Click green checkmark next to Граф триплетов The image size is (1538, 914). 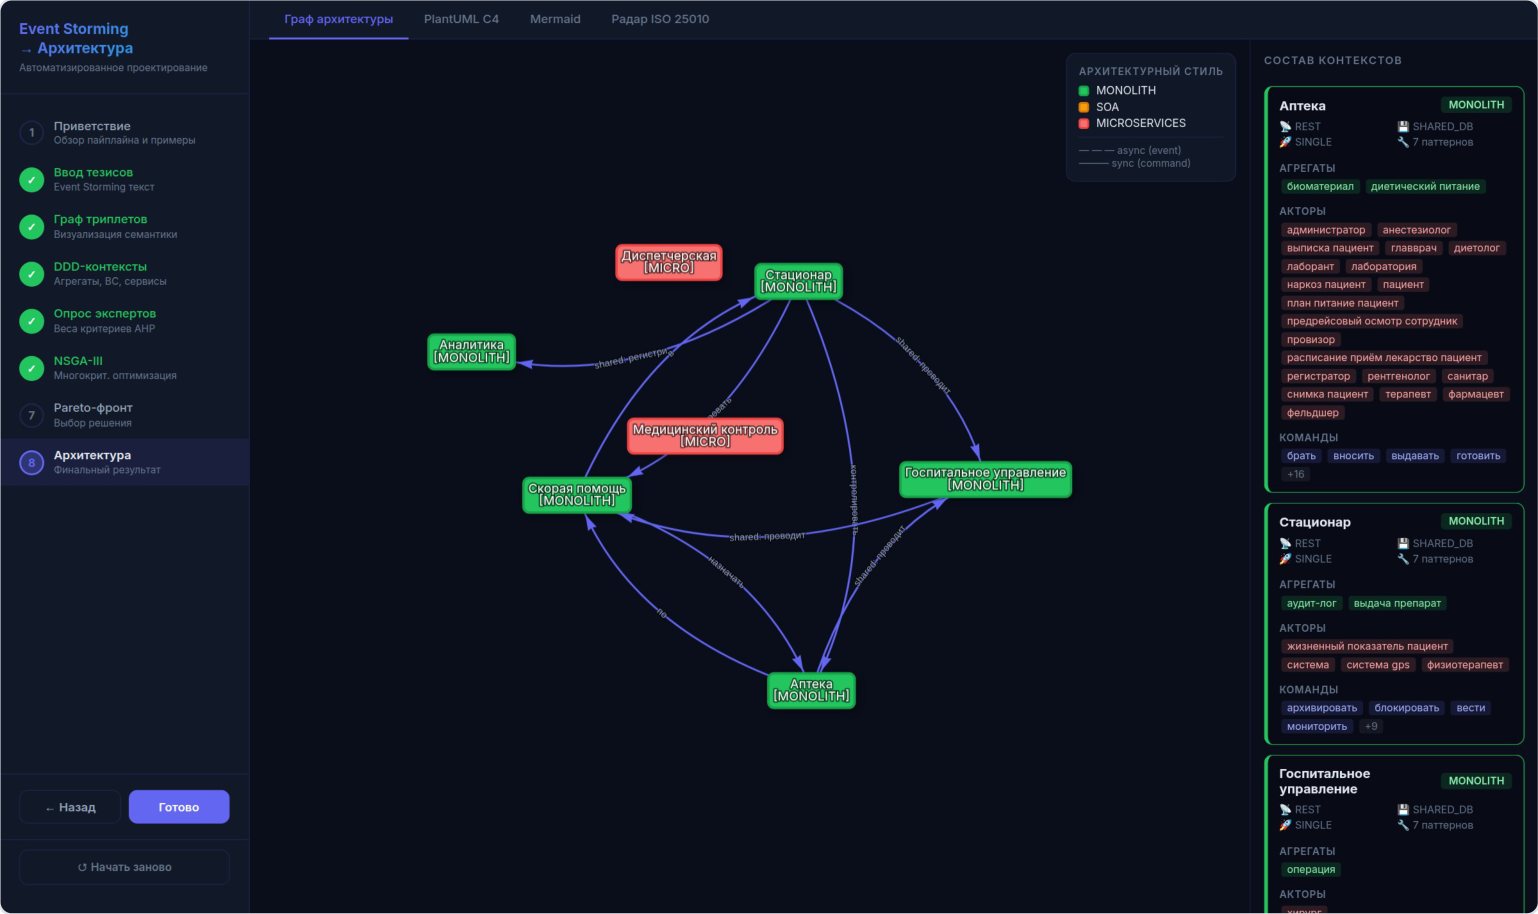click(32, 226)
